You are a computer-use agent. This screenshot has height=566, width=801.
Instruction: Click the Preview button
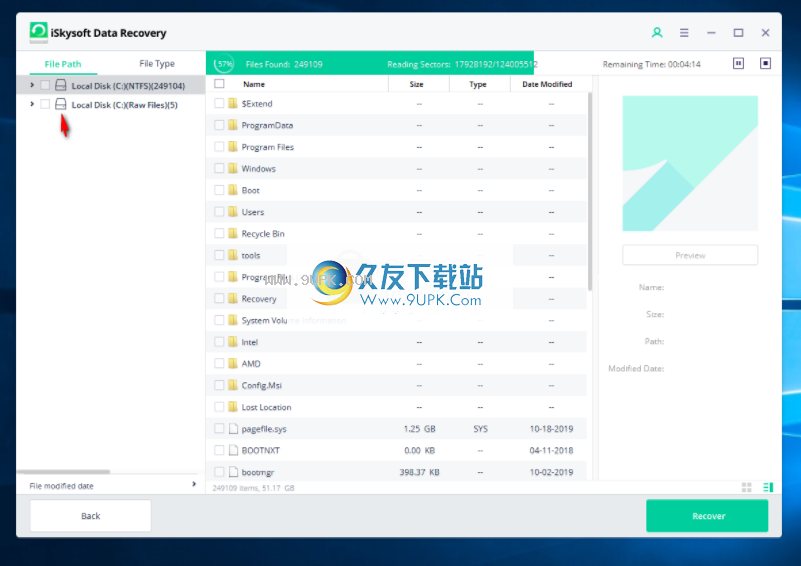690,255
